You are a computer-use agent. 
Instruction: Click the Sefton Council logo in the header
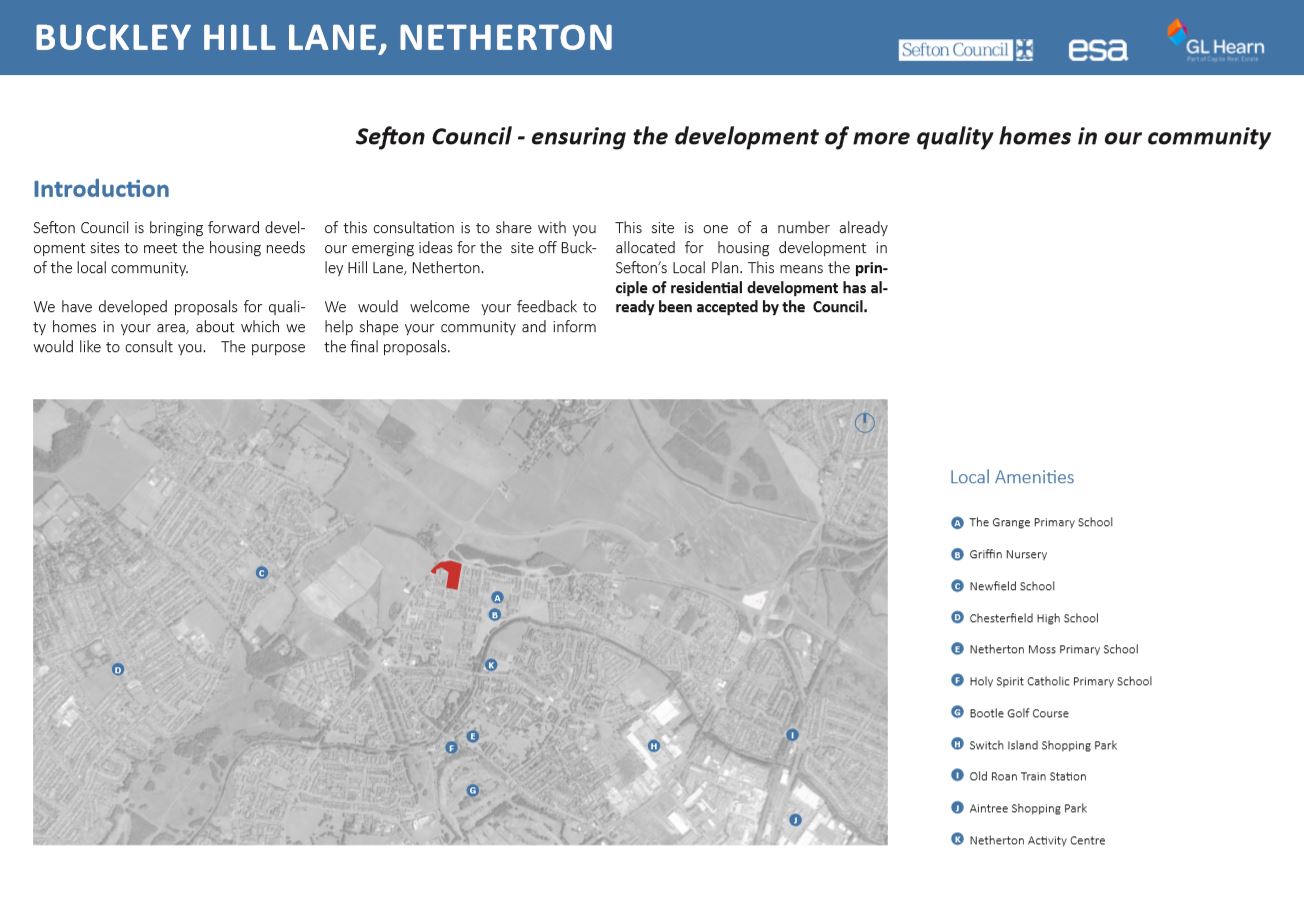click(x=966, y=50)
